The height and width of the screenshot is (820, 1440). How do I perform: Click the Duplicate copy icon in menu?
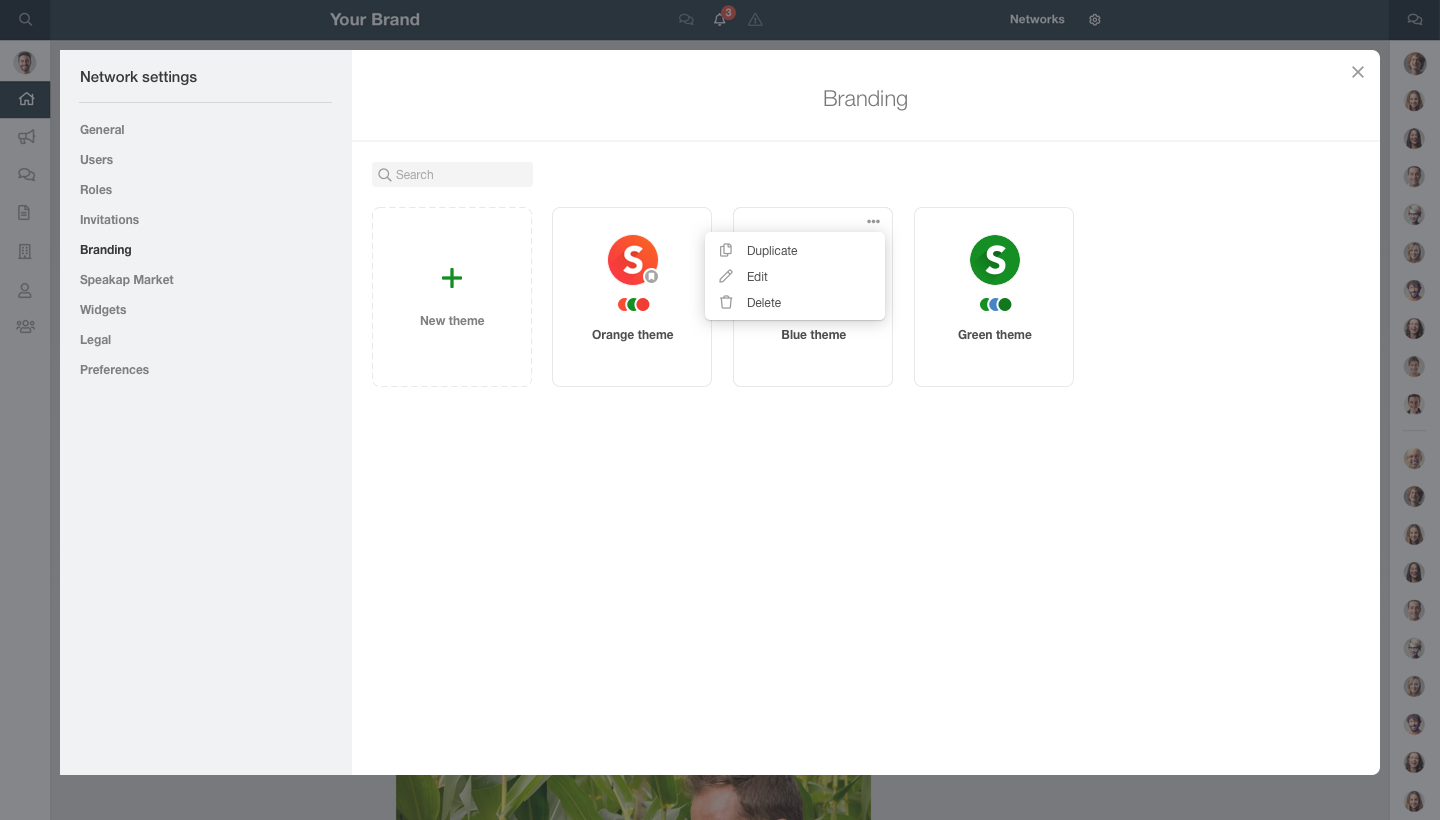tap(727, 250)
